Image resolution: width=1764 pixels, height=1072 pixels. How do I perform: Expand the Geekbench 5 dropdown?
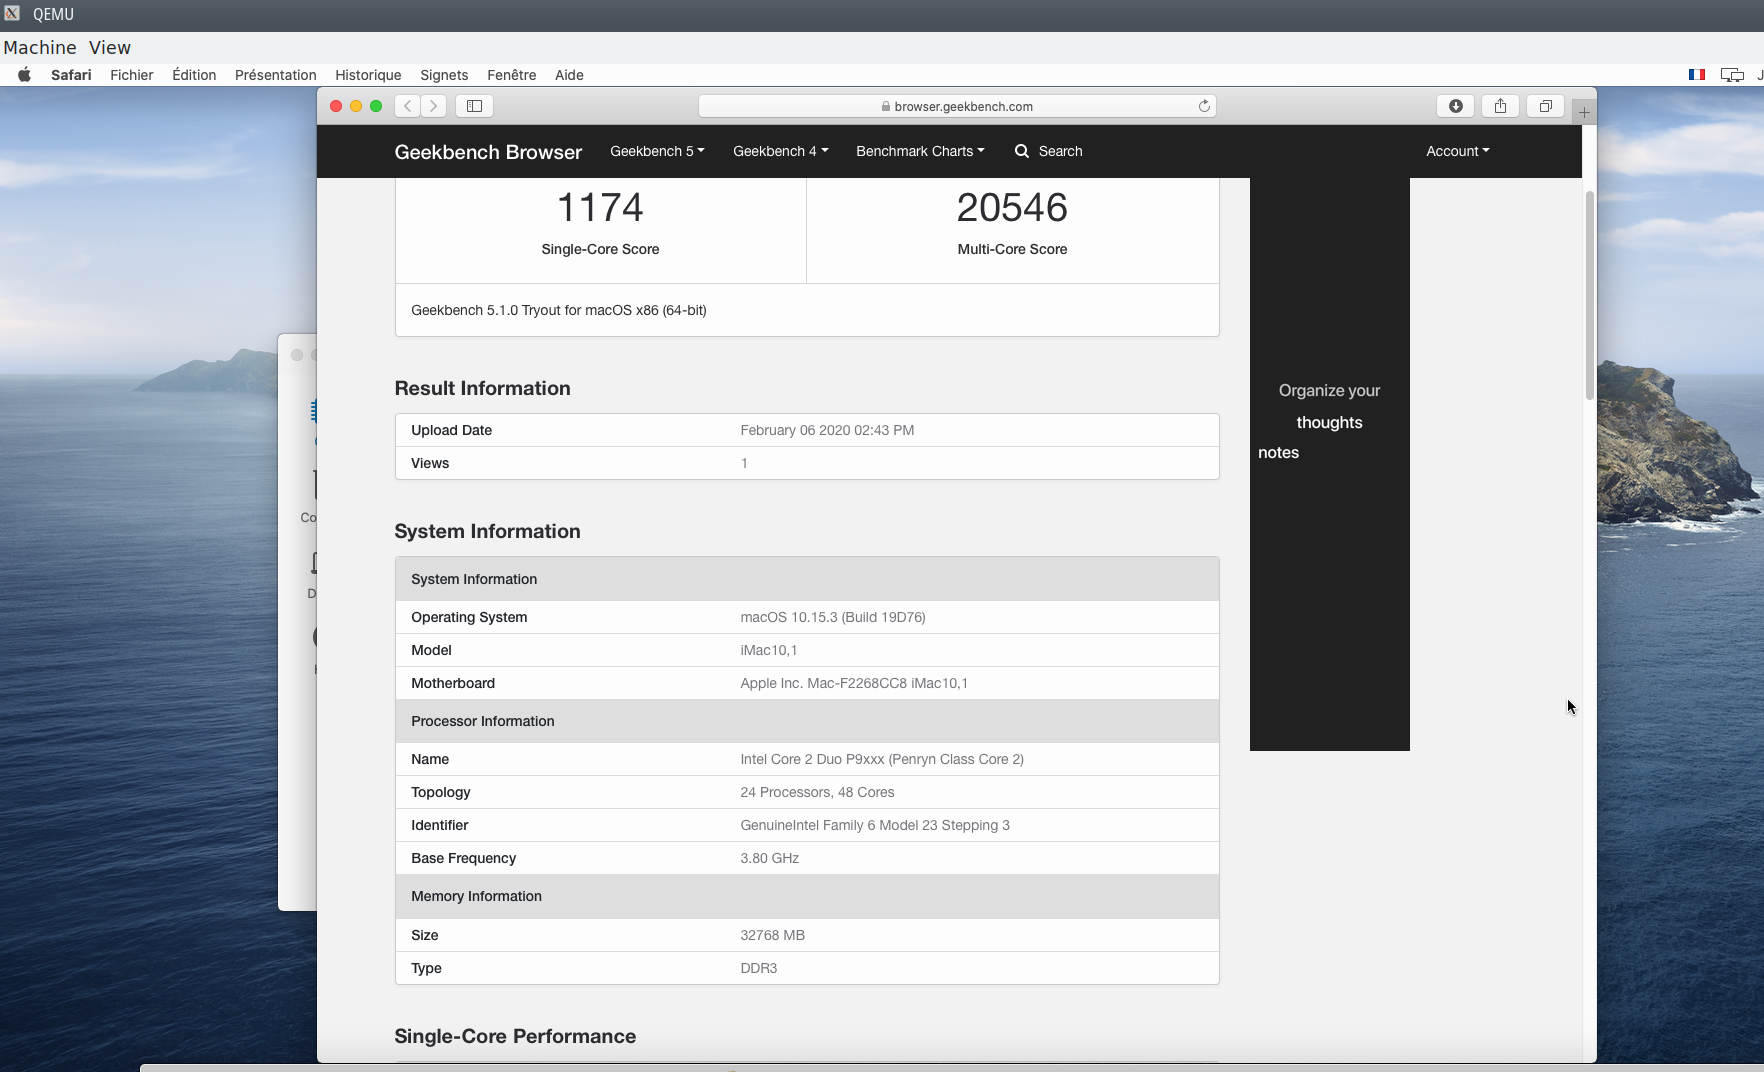(657, 151)
